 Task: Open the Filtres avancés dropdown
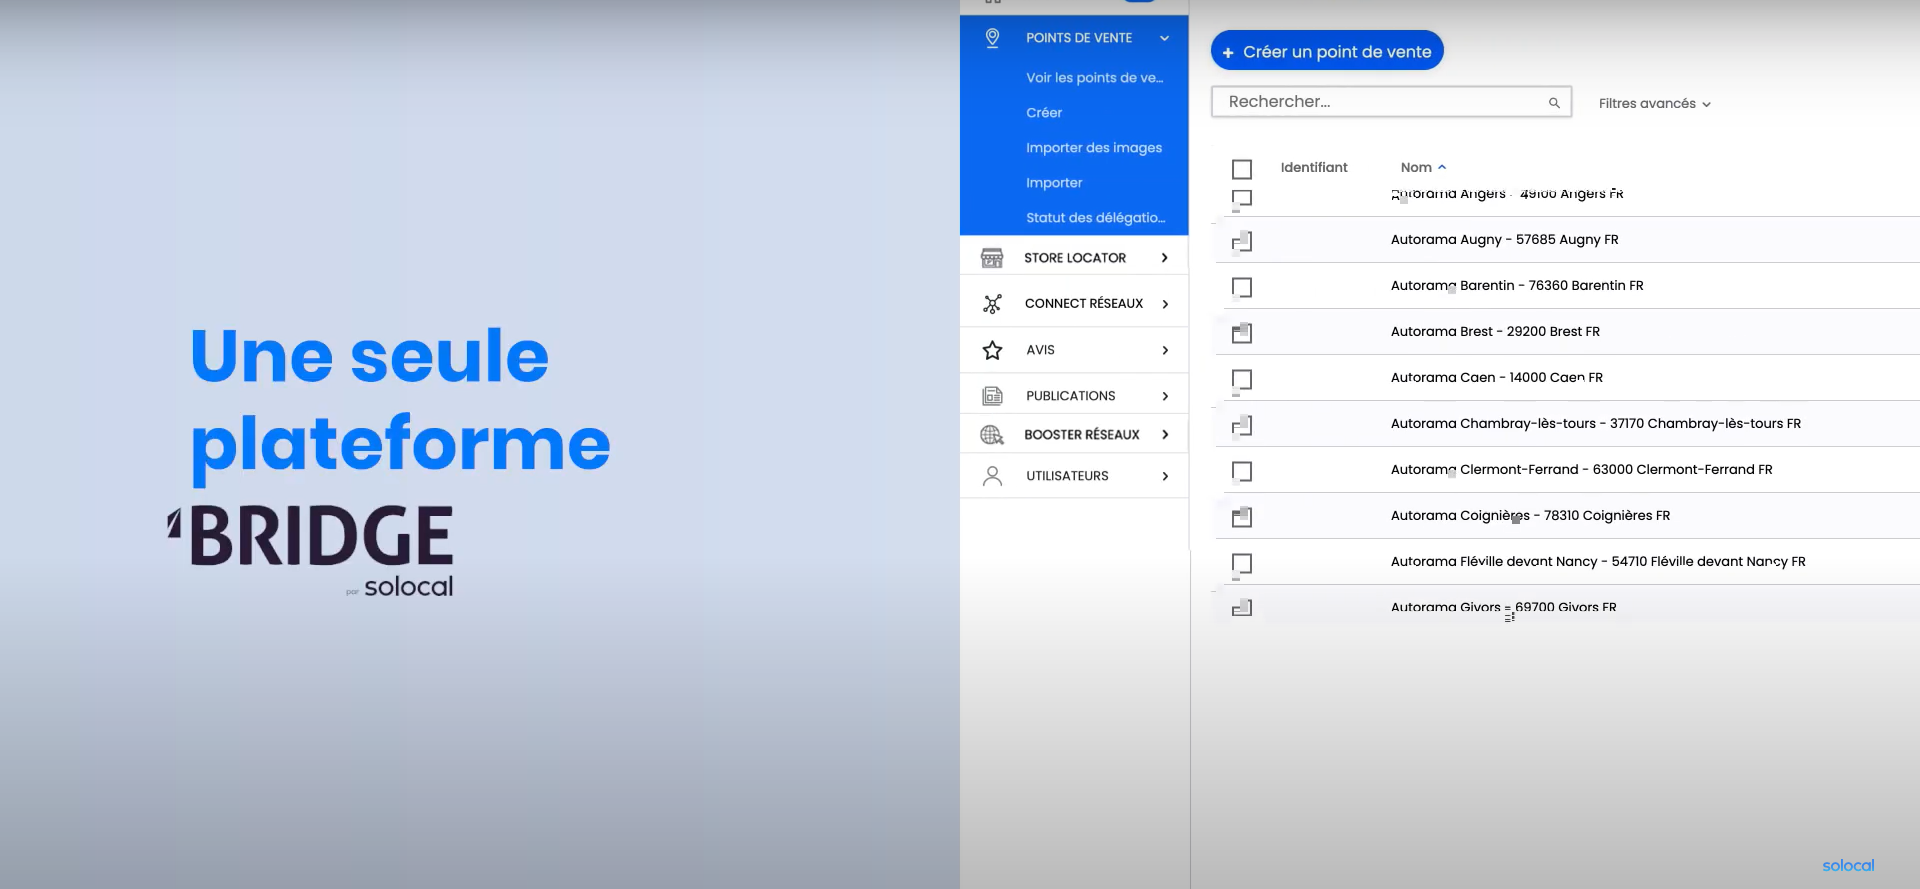point(1654,104)
